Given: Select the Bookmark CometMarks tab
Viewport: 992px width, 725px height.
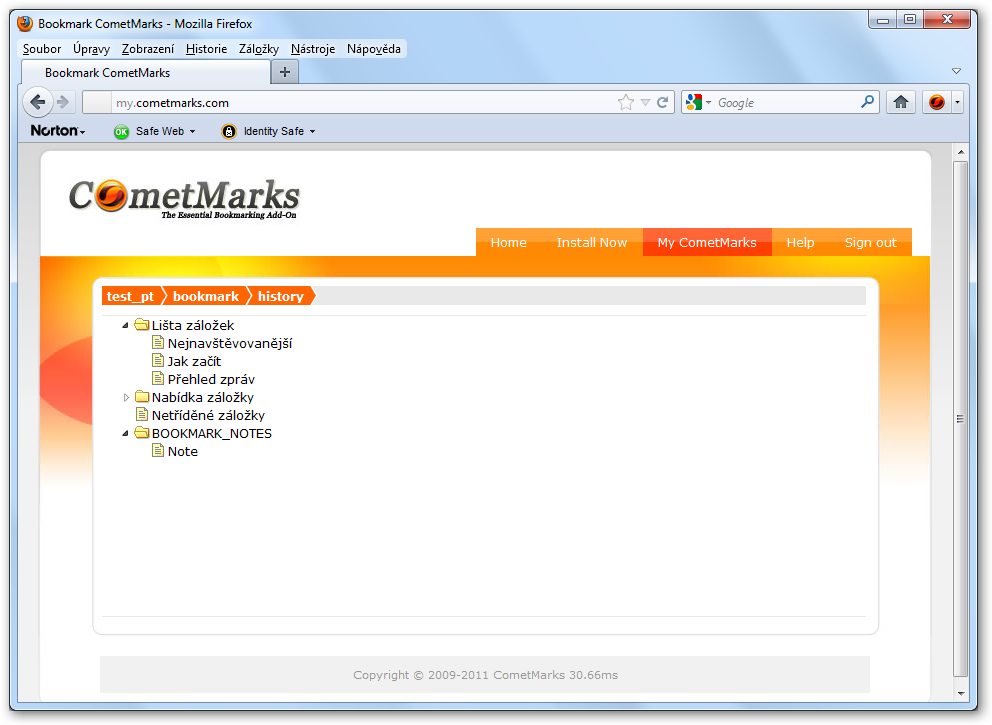Looking at the screenshot, I should (146, 73).
